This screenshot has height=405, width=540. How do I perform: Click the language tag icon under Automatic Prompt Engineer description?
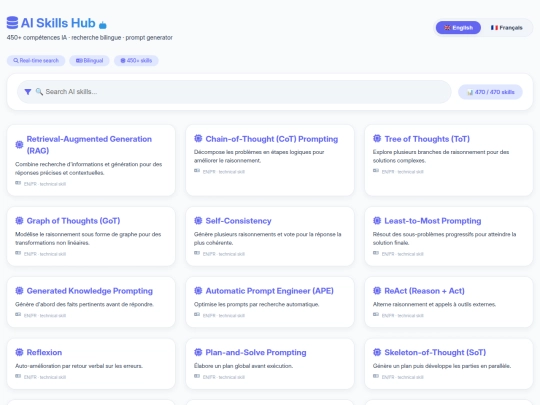click(x=197, y=315)
